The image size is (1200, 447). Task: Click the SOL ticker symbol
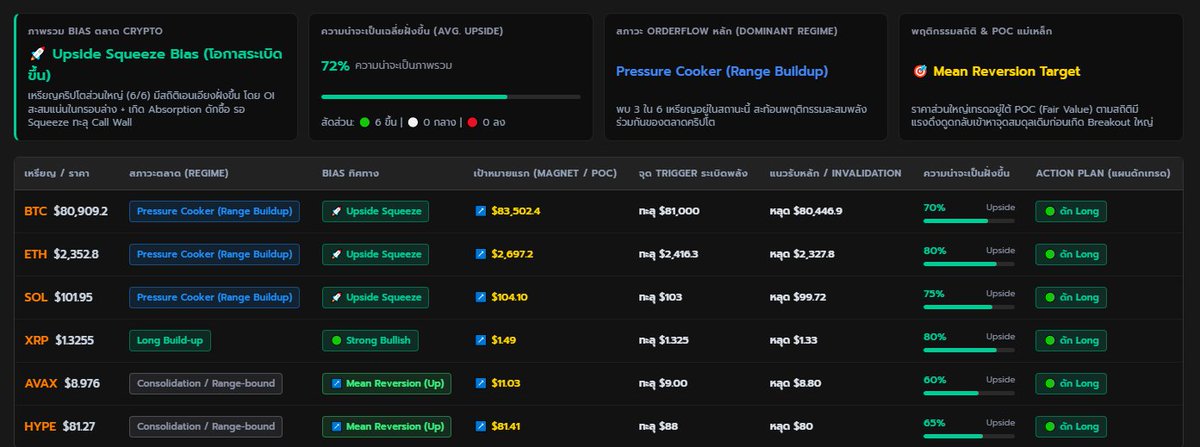point(36,297)
